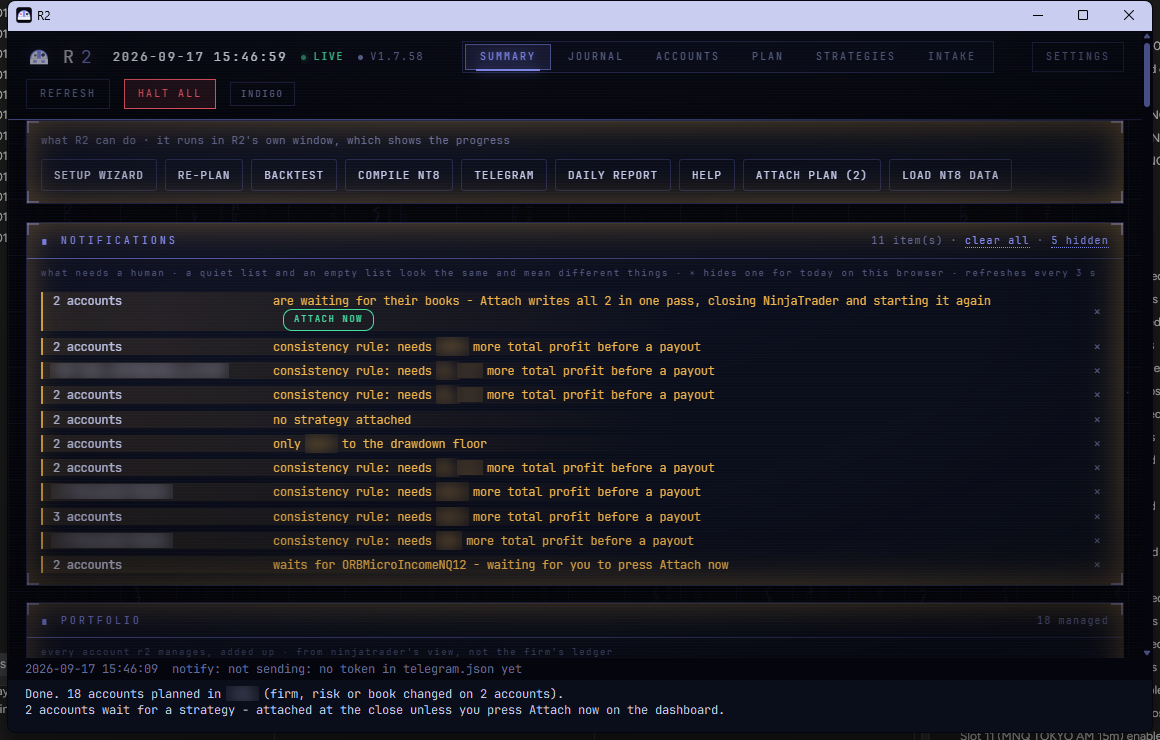Go to the Accounts tab
The image size is (1160, 740).
(x=687, y=57)
